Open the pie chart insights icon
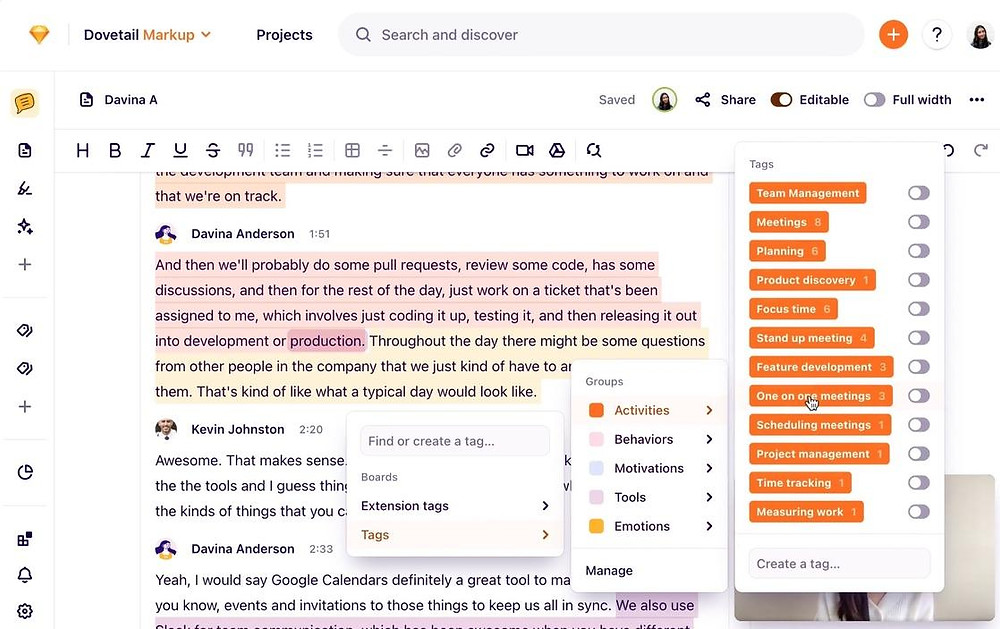 coord(25,472)
